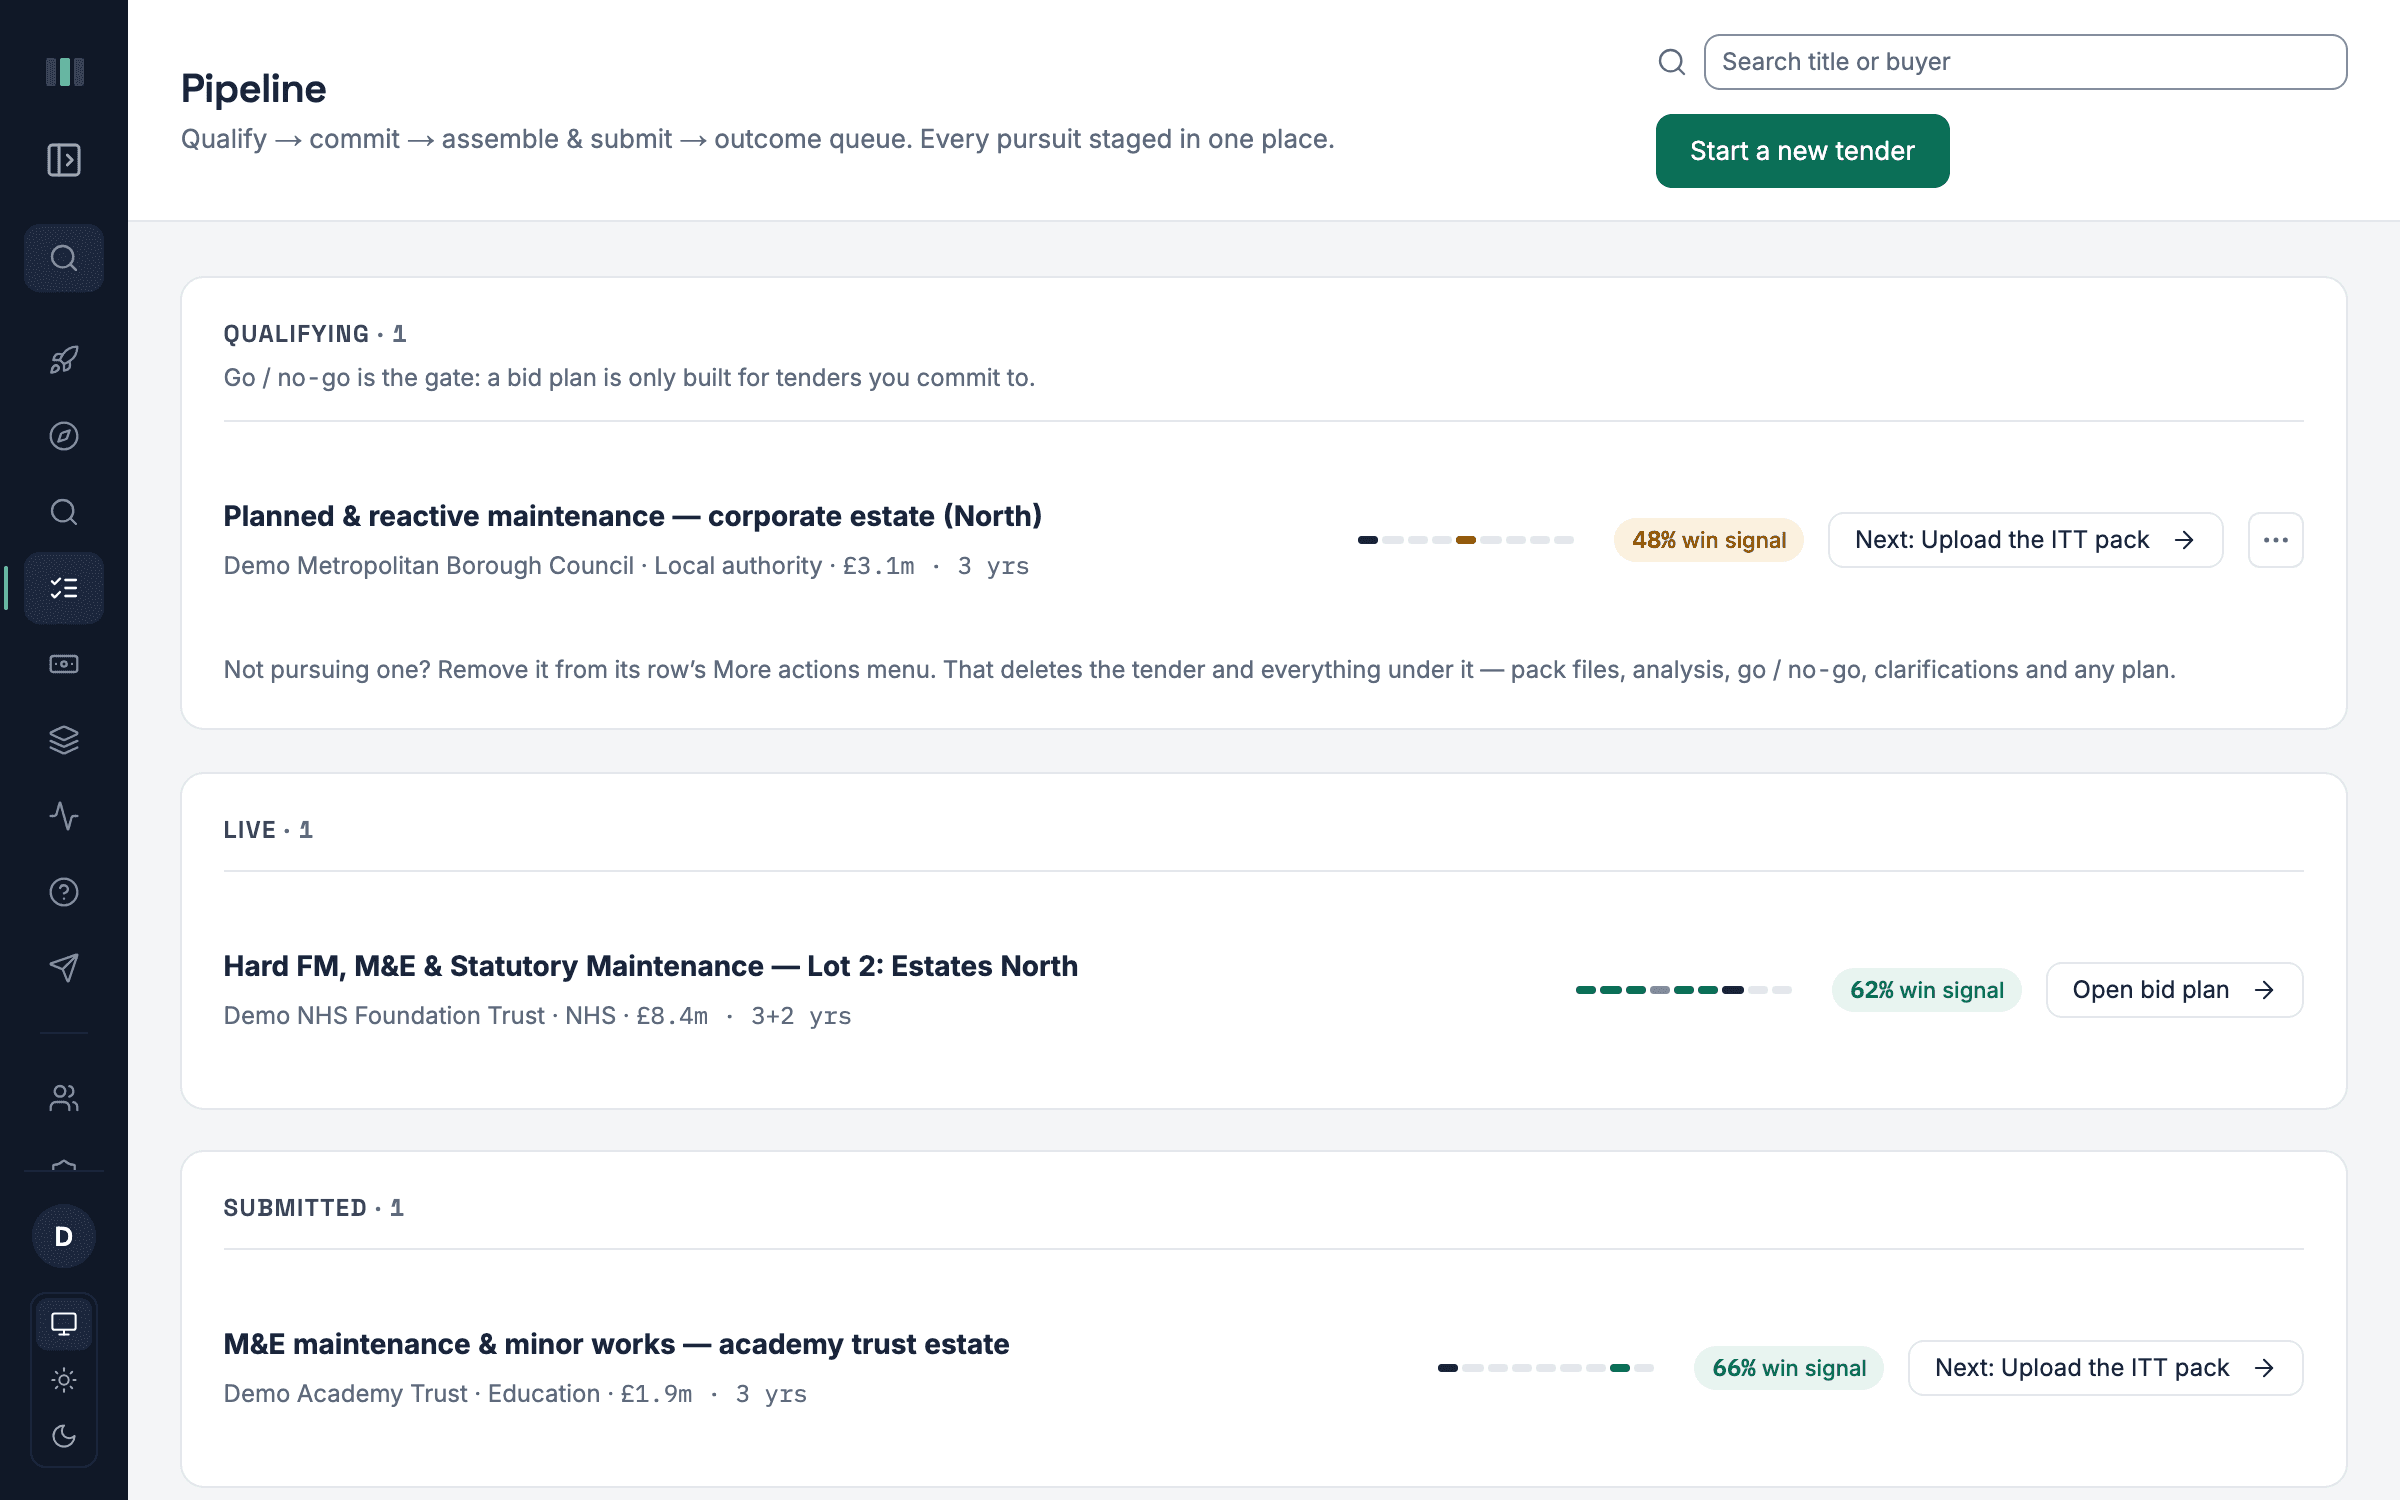The width and height of the screenshot is (2400, 1500).
Task: Open the users team sidebar icon
Action: click(64, 1098)
